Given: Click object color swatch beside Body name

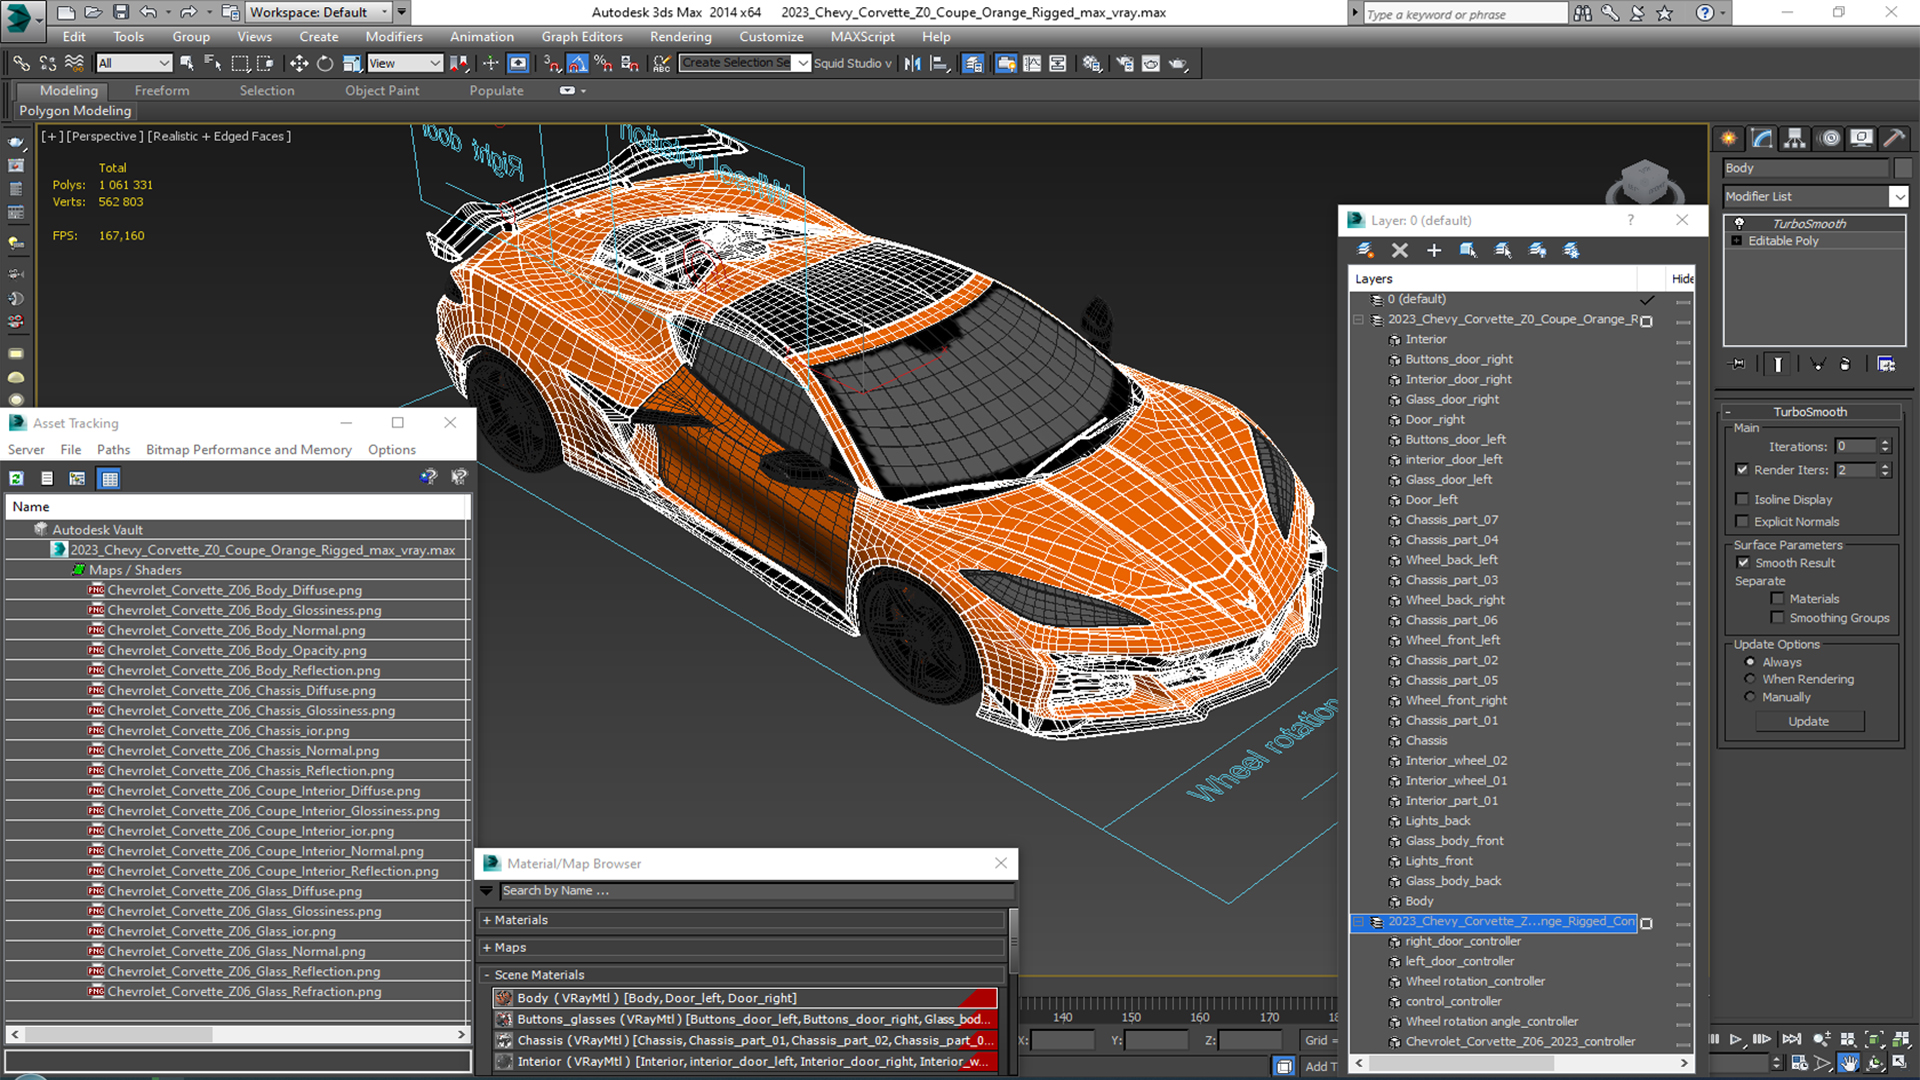Looking at the screenshot, I should tap(1902, 168).
